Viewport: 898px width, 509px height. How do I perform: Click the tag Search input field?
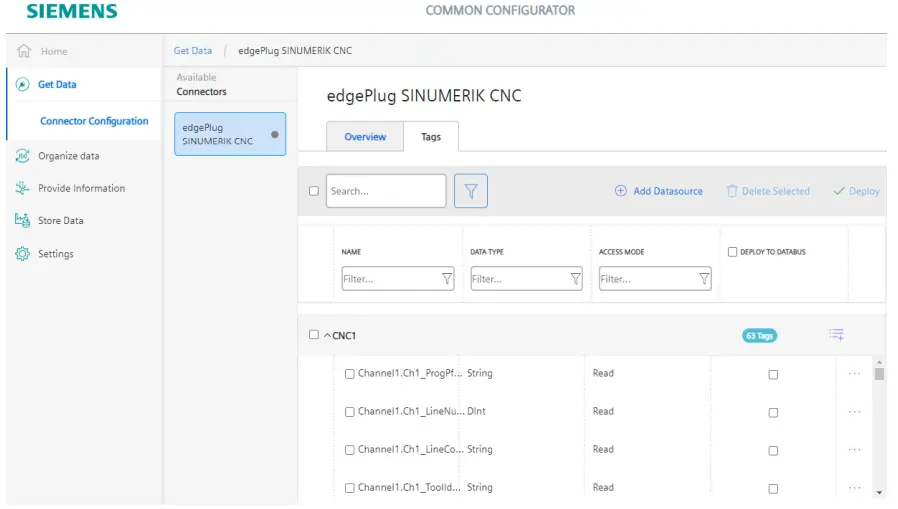(385, 191)
